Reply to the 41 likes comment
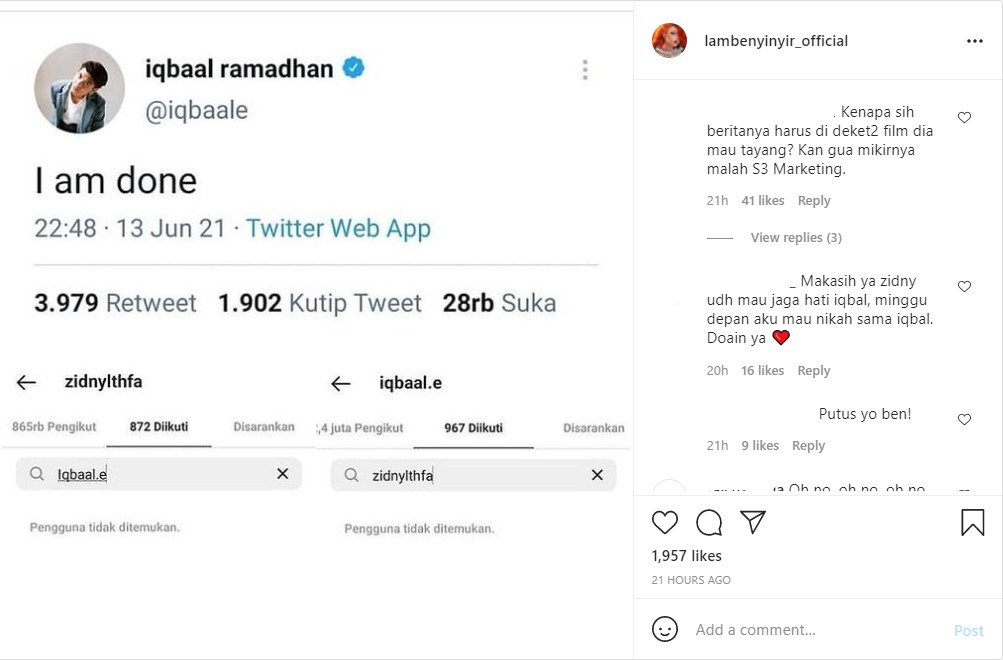Image resolution: width=1003 pixels, height=660 pixels. (x=813, y=200)
